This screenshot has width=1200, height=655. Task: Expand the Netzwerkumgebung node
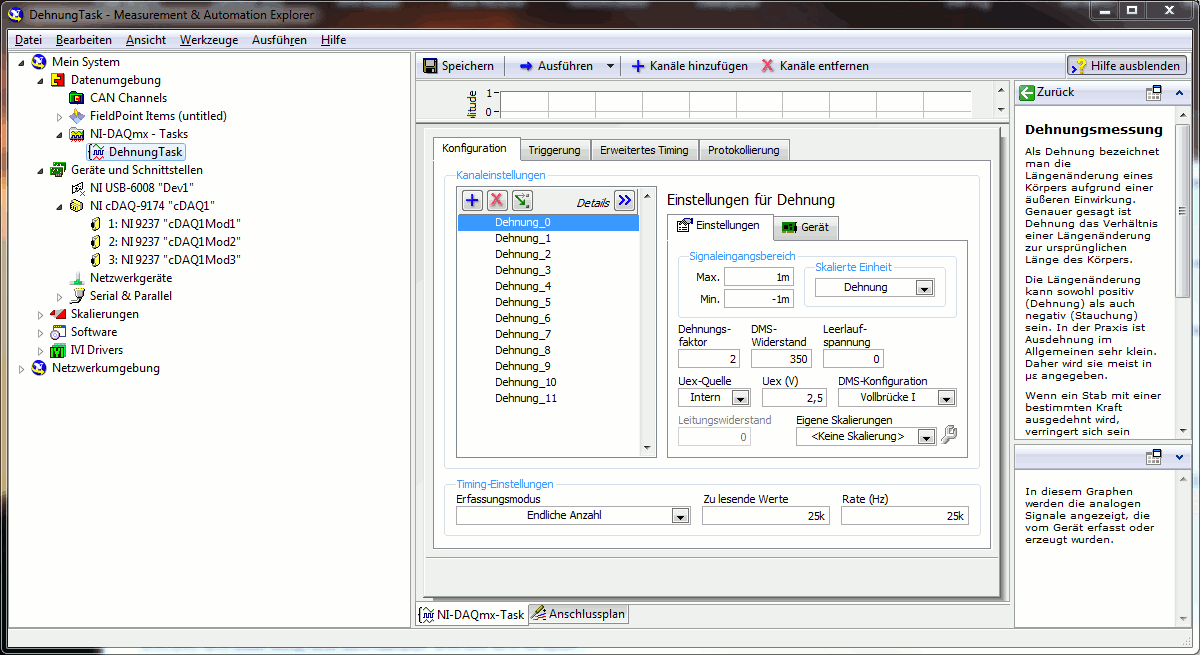[x=22, y=369]
